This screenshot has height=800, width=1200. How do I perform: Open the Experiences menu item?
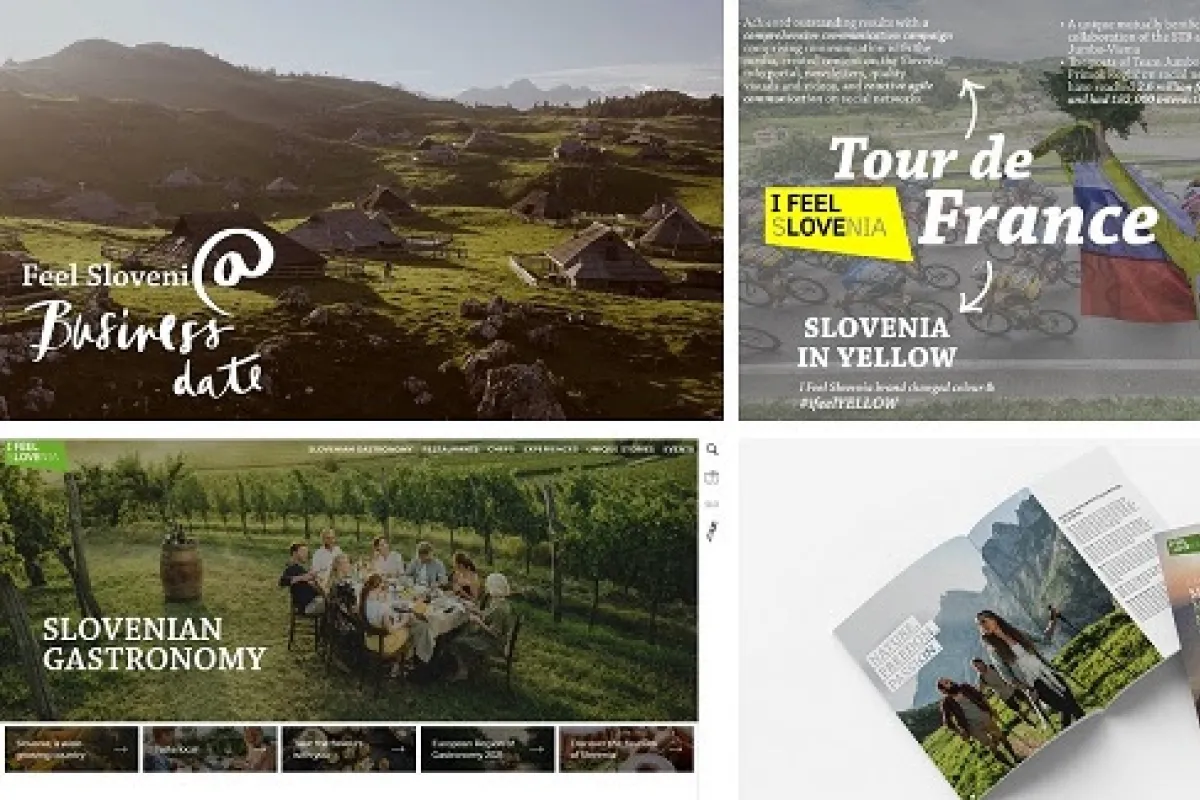550,450
